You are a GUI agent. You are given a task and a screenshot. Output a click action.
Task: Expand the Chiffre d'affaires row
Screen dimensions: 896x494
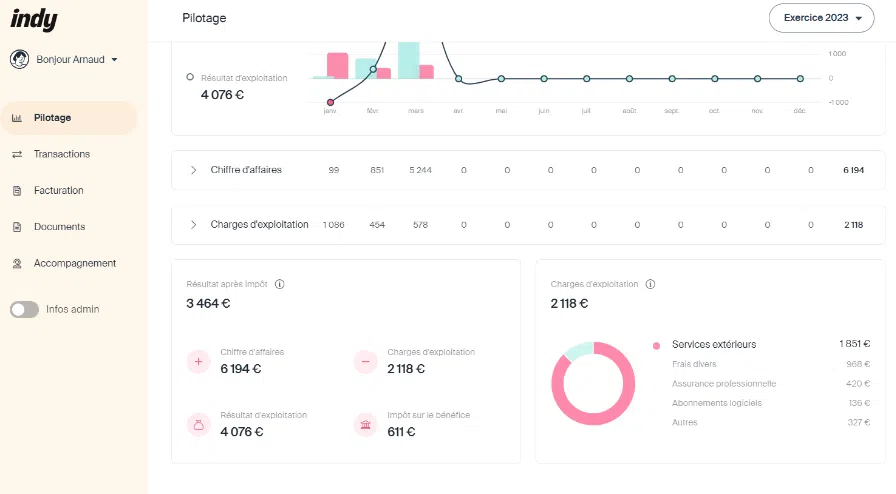193,170
